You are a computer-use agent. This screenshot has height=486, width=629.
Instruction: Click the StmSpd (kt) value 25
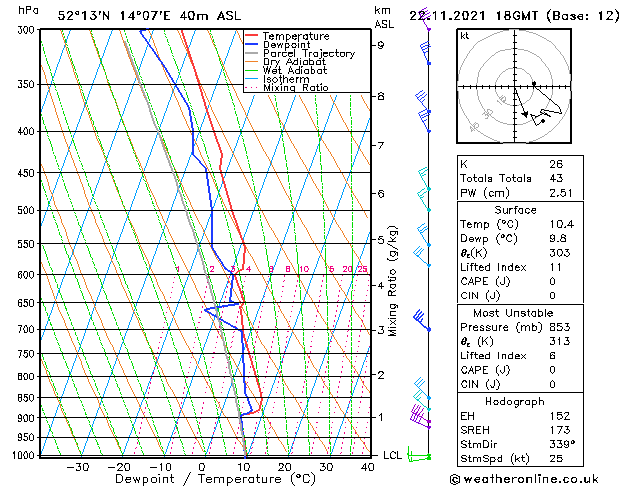556,458
